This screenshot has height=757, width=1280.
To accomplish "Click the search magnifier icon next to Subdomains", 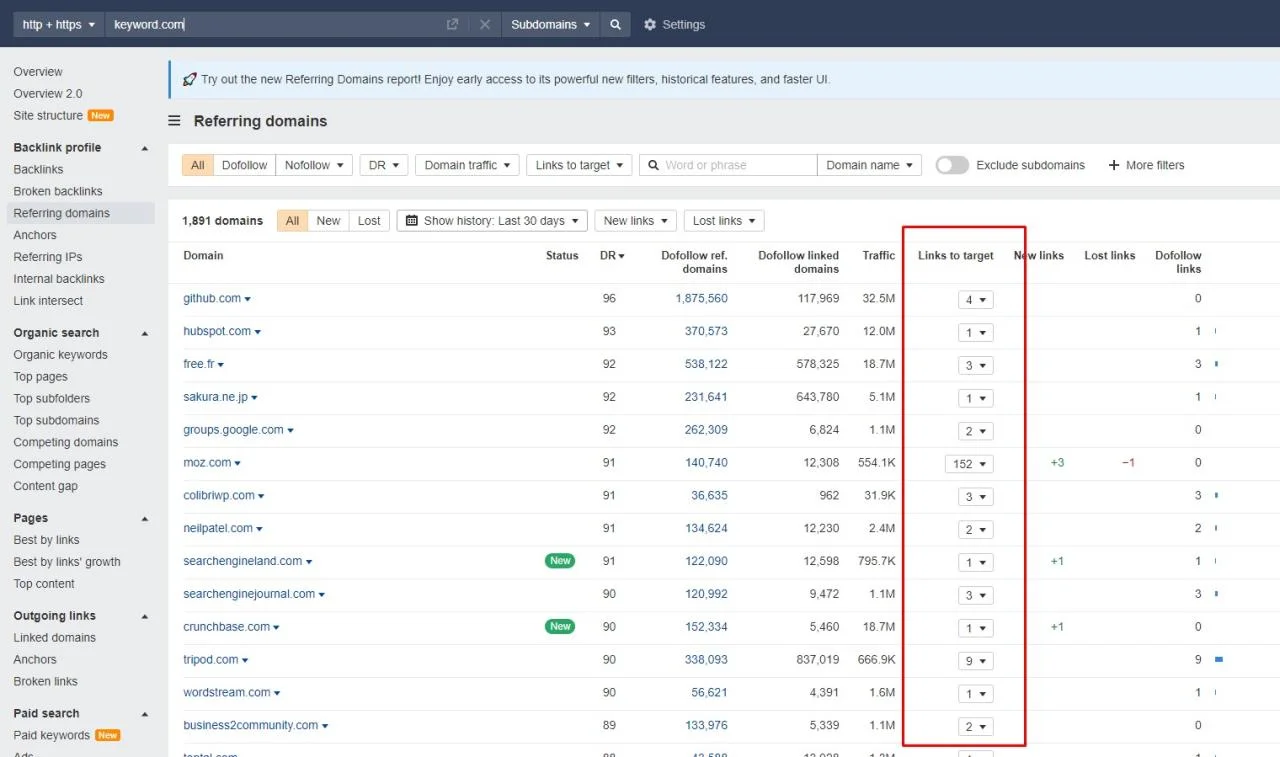I will point(614,24).
